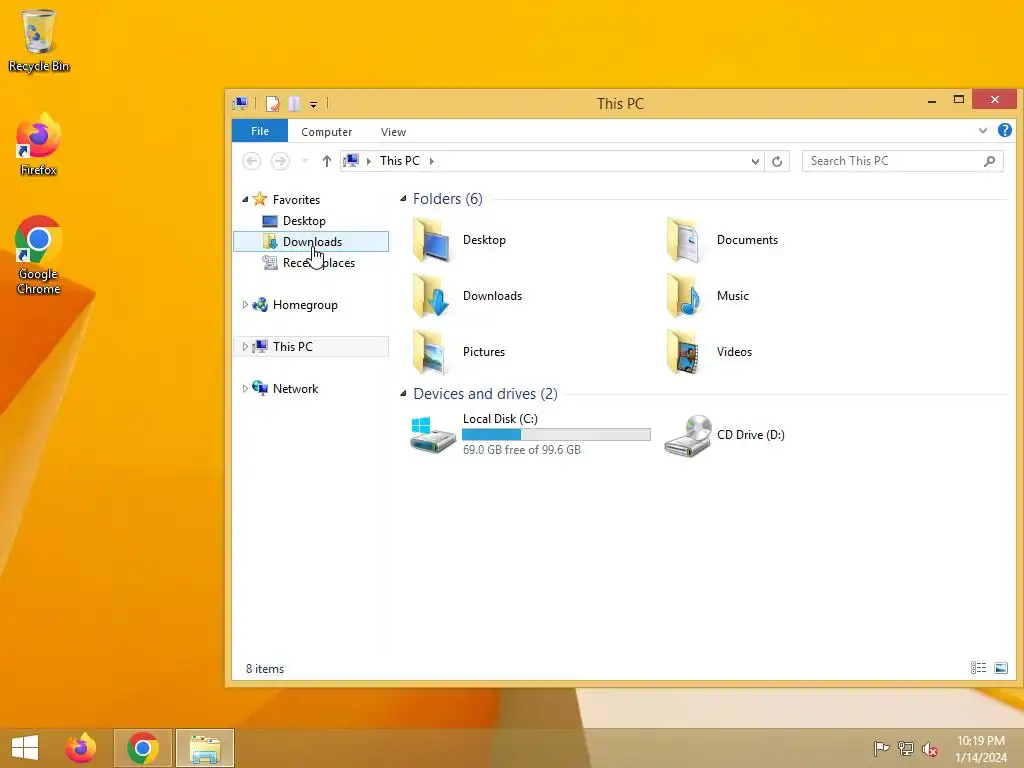Collapse the Devices and drives (2) group

(403, 394)
